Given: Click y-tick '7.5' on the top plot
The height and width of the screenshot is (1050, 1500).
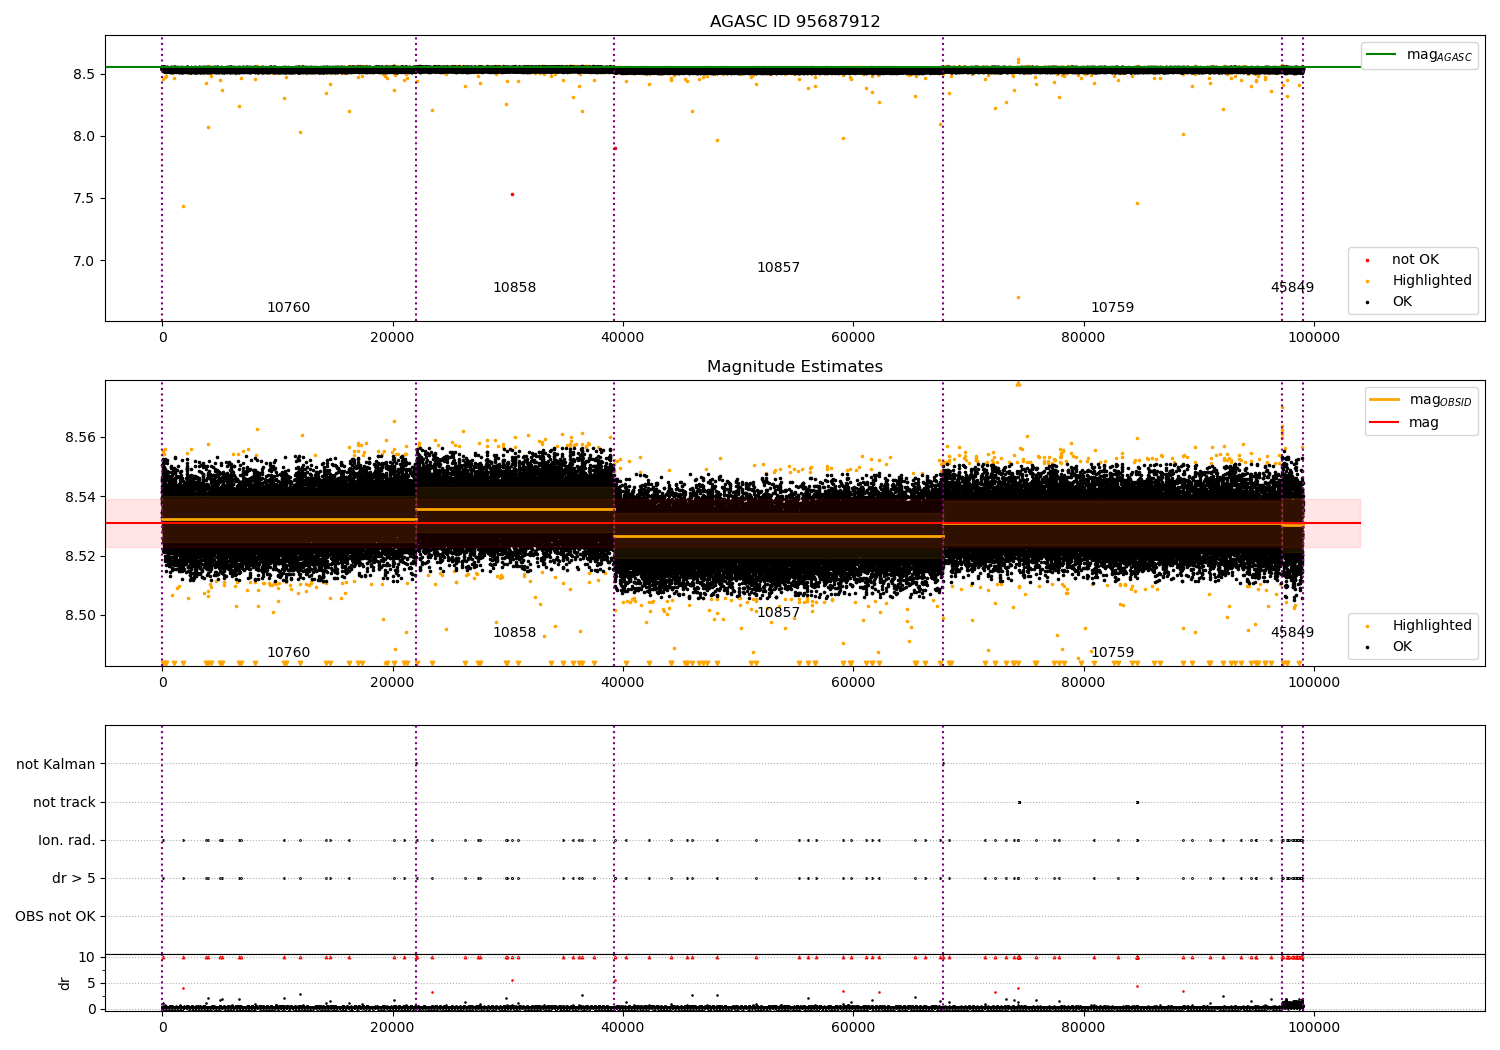Looking at the screenshot, I should tap(85, 198).
